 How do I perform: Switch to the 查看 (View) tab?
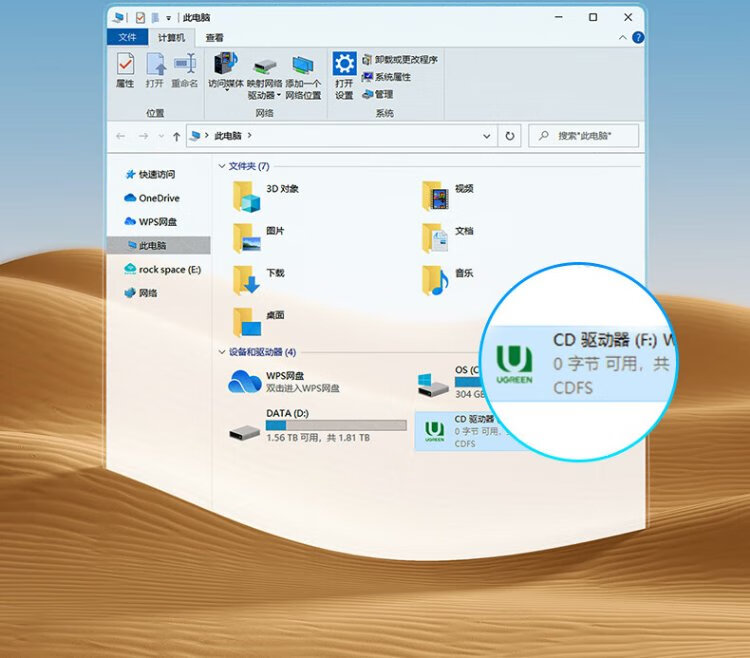point(214,38)
